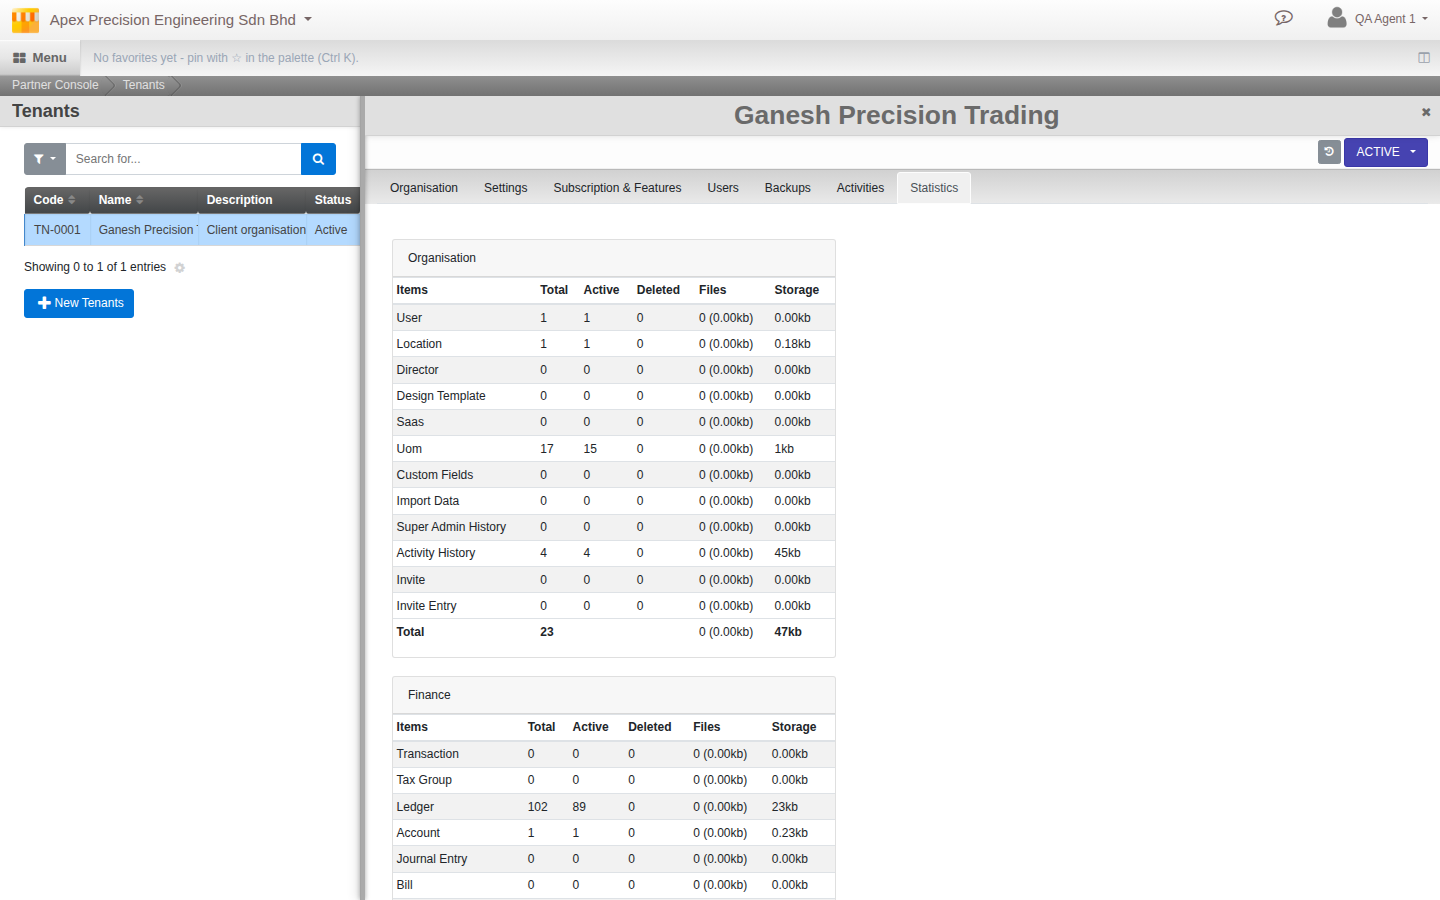The height and width of the screenshot is (900, 1440).
Task: Click the Design Template row label
Action: (441, 396)
